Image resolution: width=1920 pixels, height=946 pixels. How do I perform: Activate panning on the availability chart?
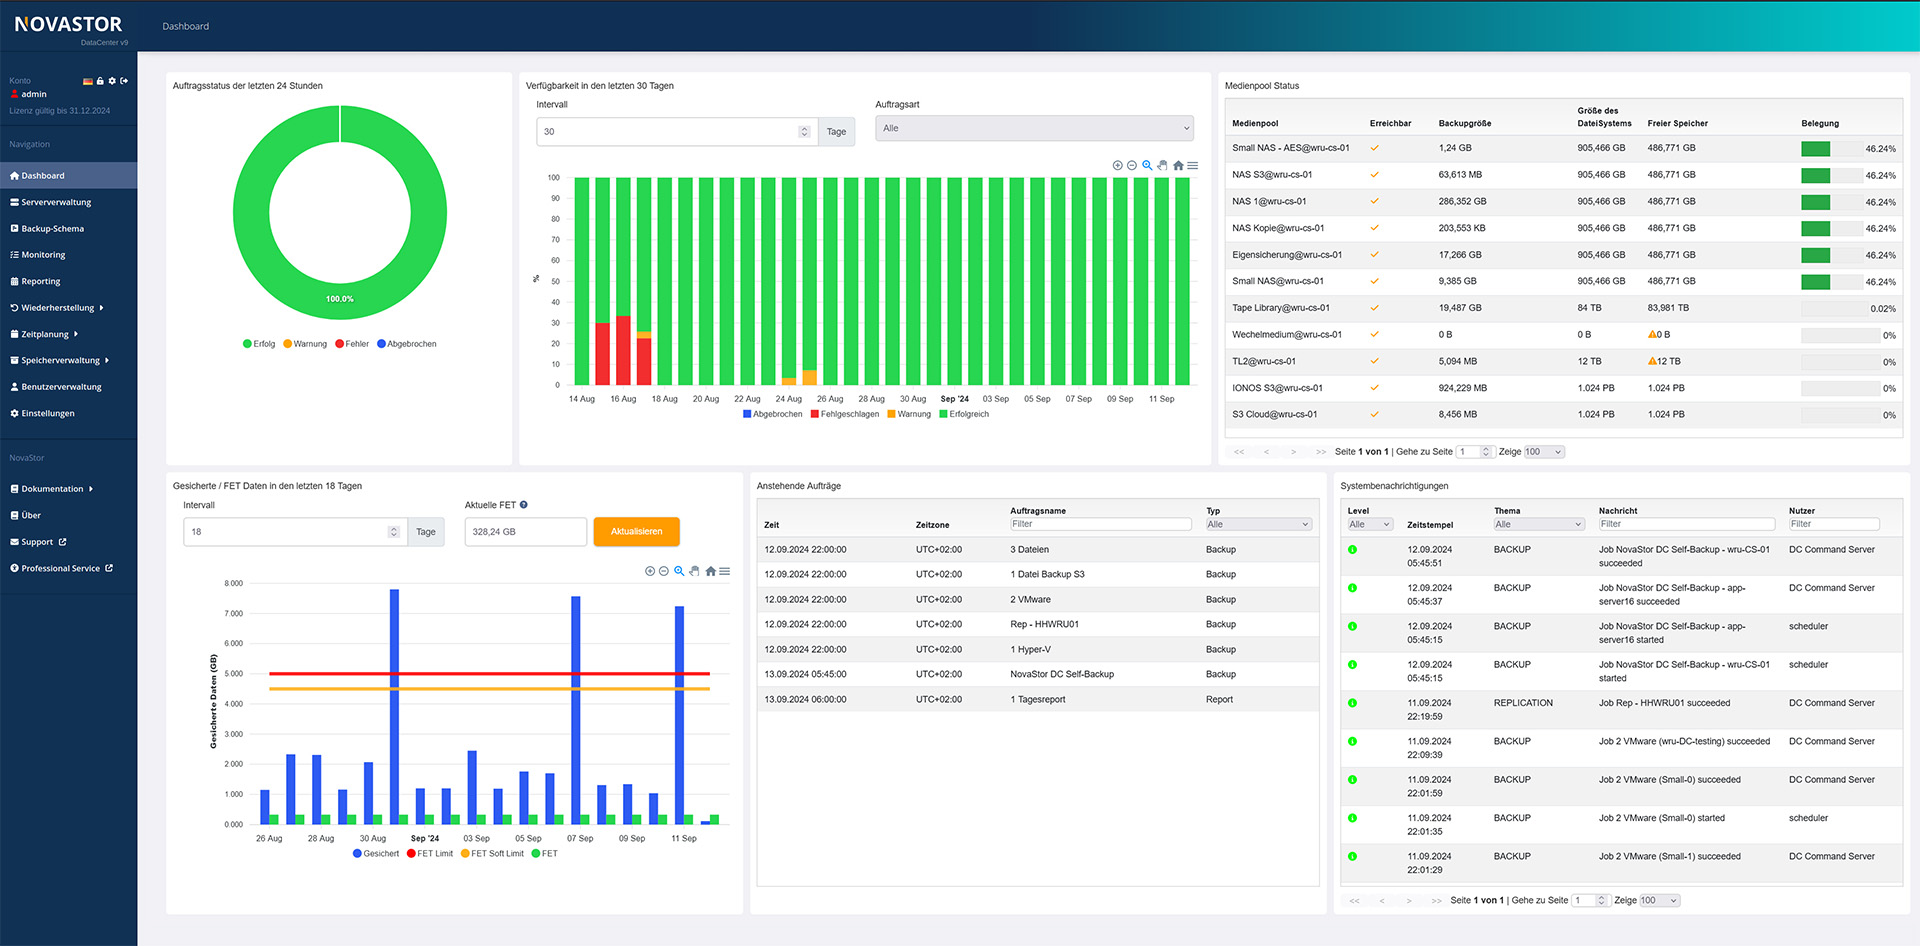coord(1163,165)
